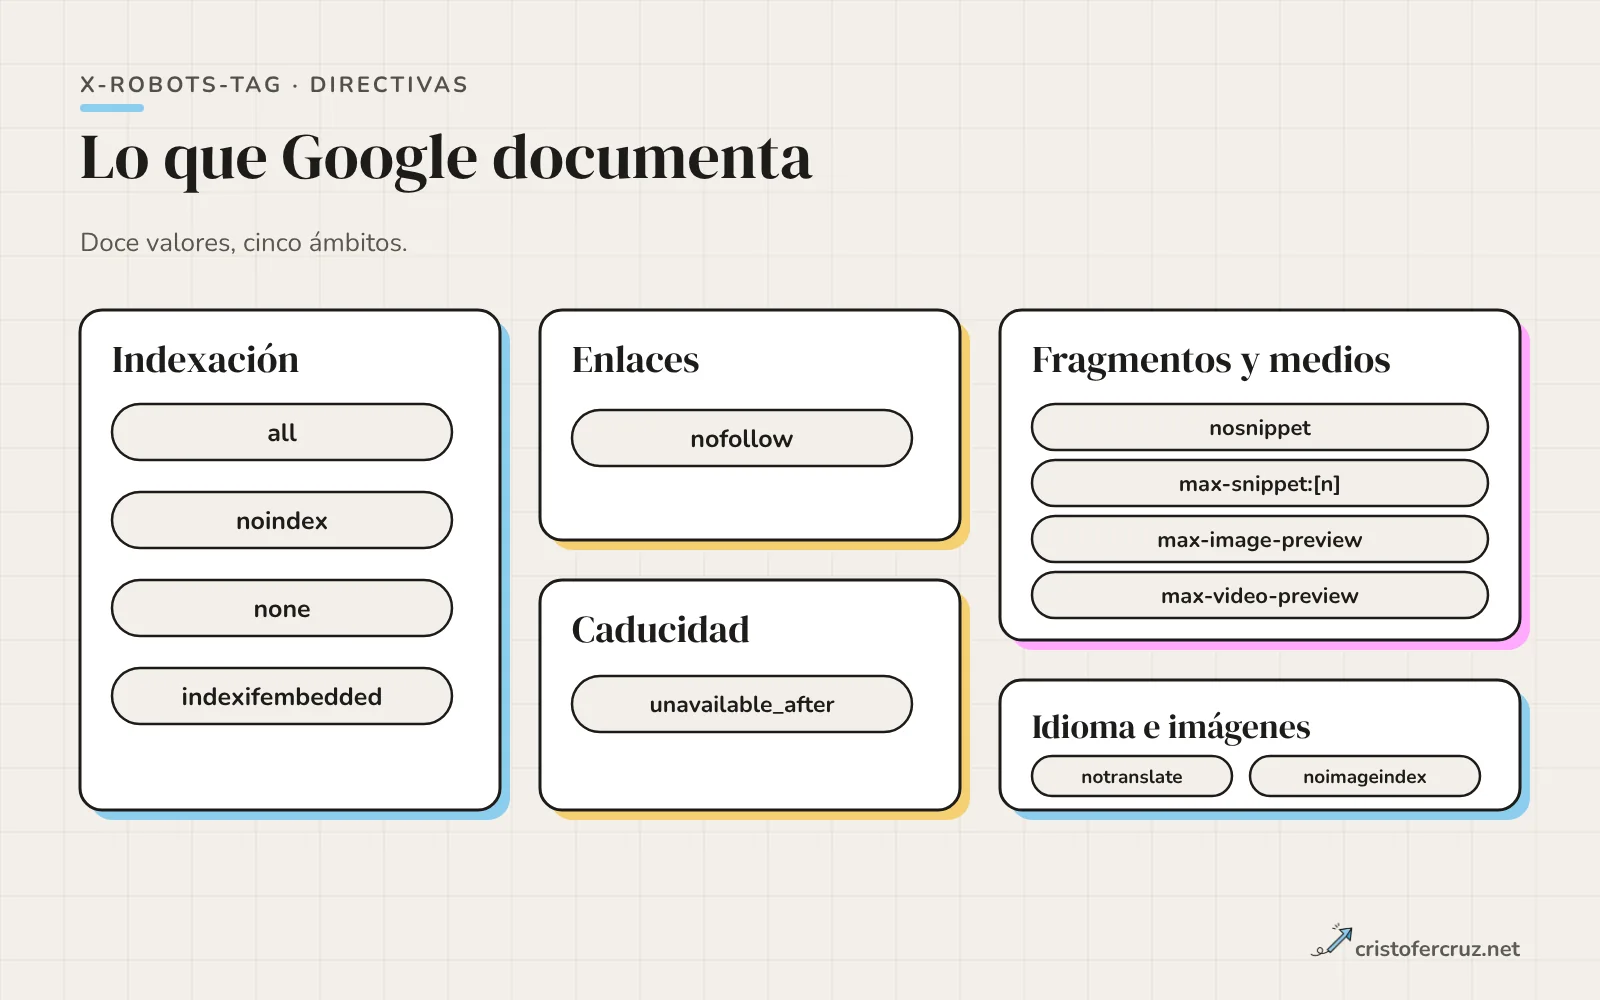Click the 'nosnippet' pill
1600x1000 pixels.
pyautogui.click(x=1260, y=427)
